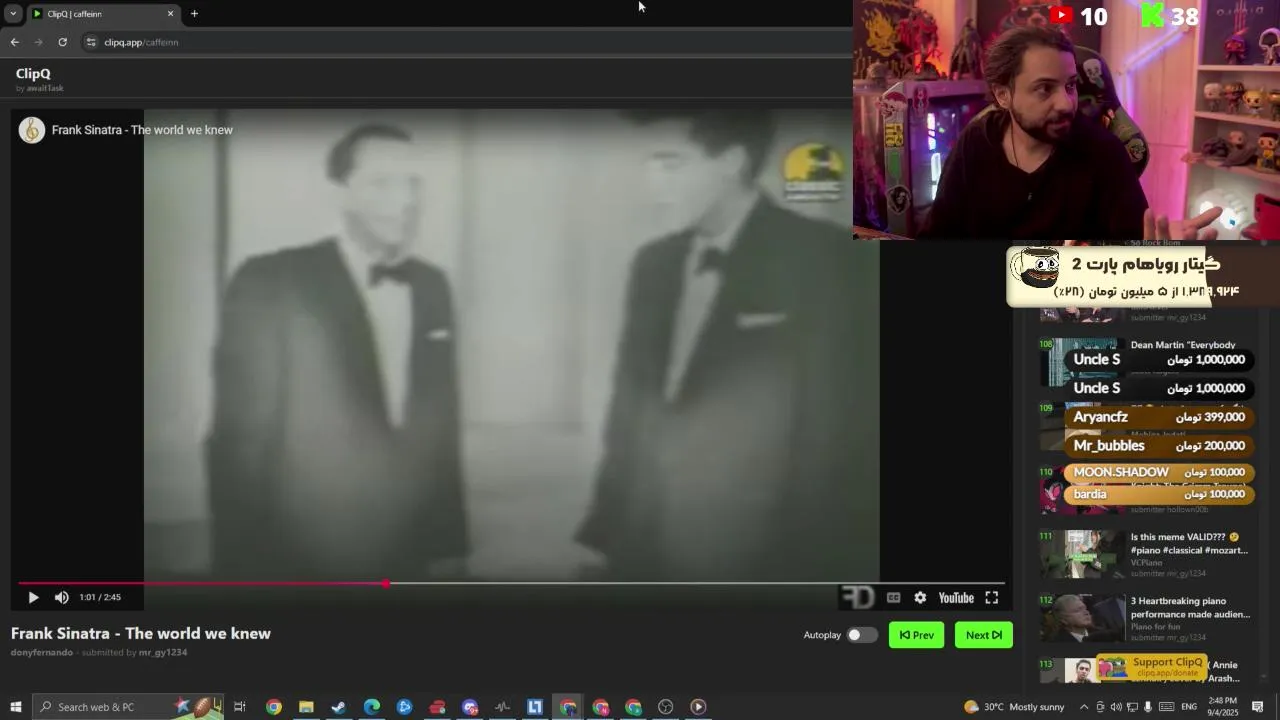Switch ENG input language

(1189, 707)
